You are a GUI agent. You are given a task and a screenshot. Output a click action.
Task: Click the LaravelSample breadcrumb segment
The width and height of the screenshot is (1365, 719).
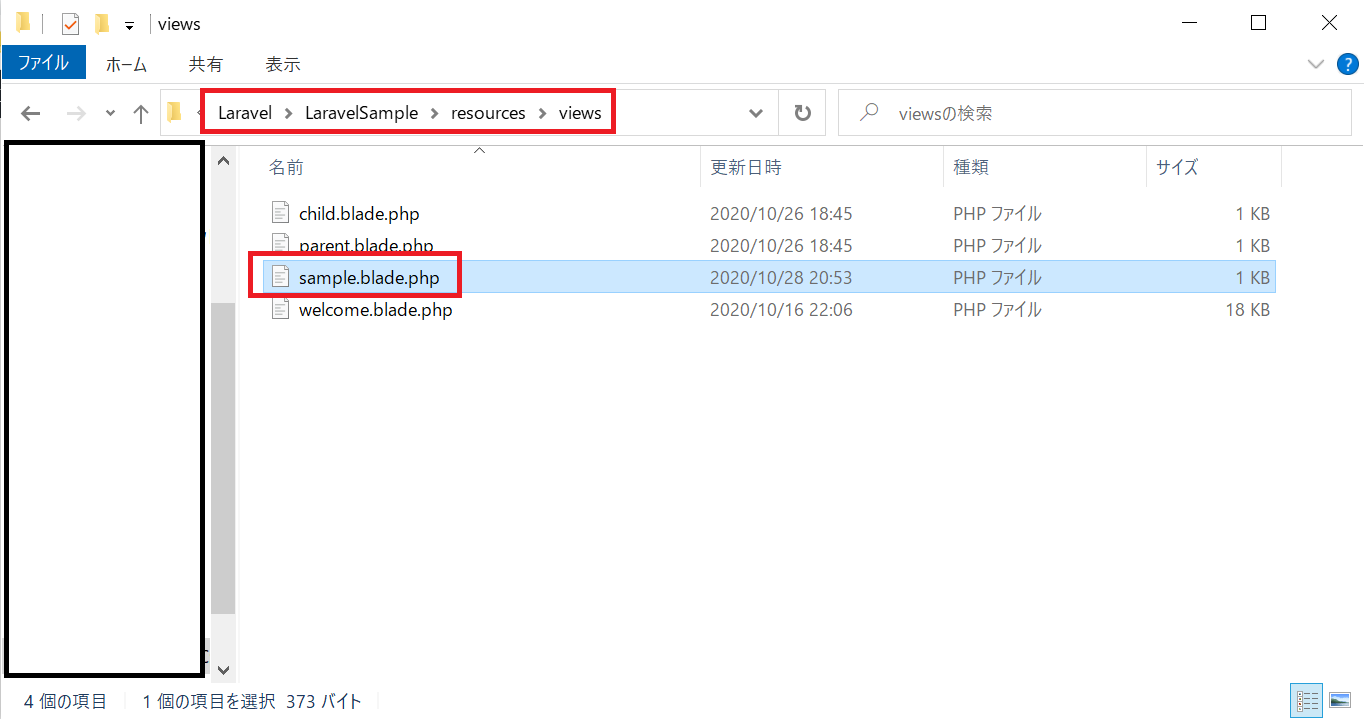coord(362,113)
